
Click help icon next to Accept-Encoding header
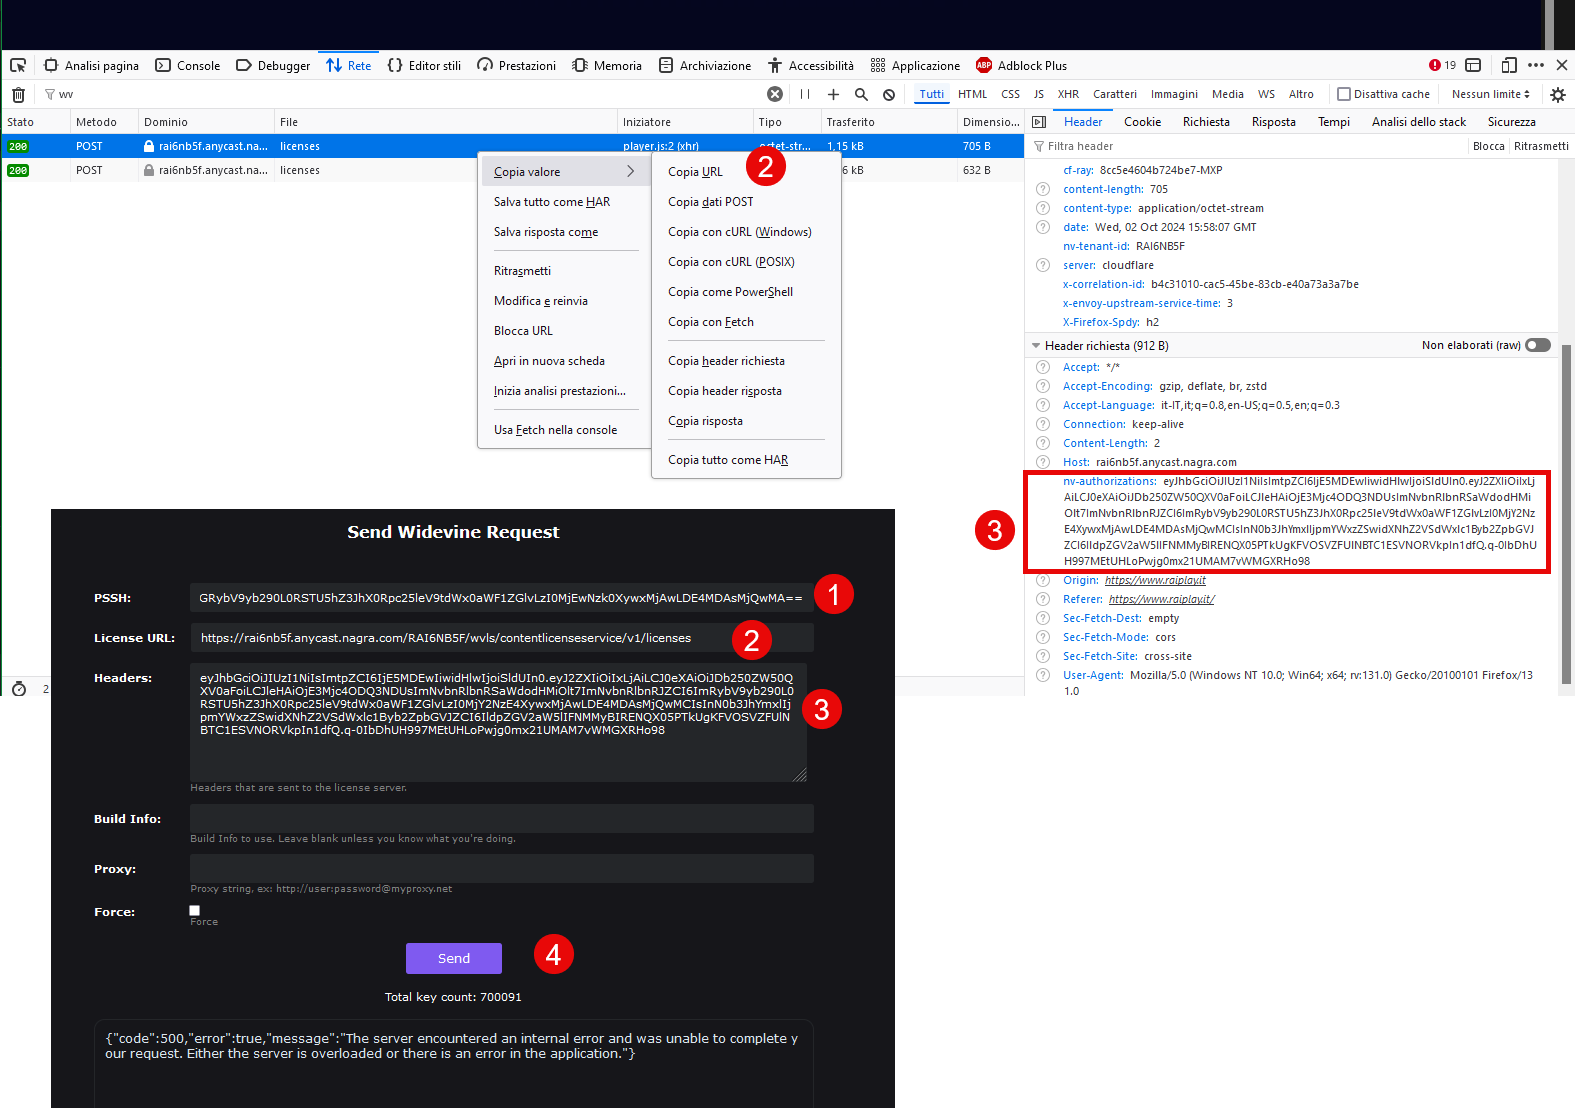tap(1043, 386)
